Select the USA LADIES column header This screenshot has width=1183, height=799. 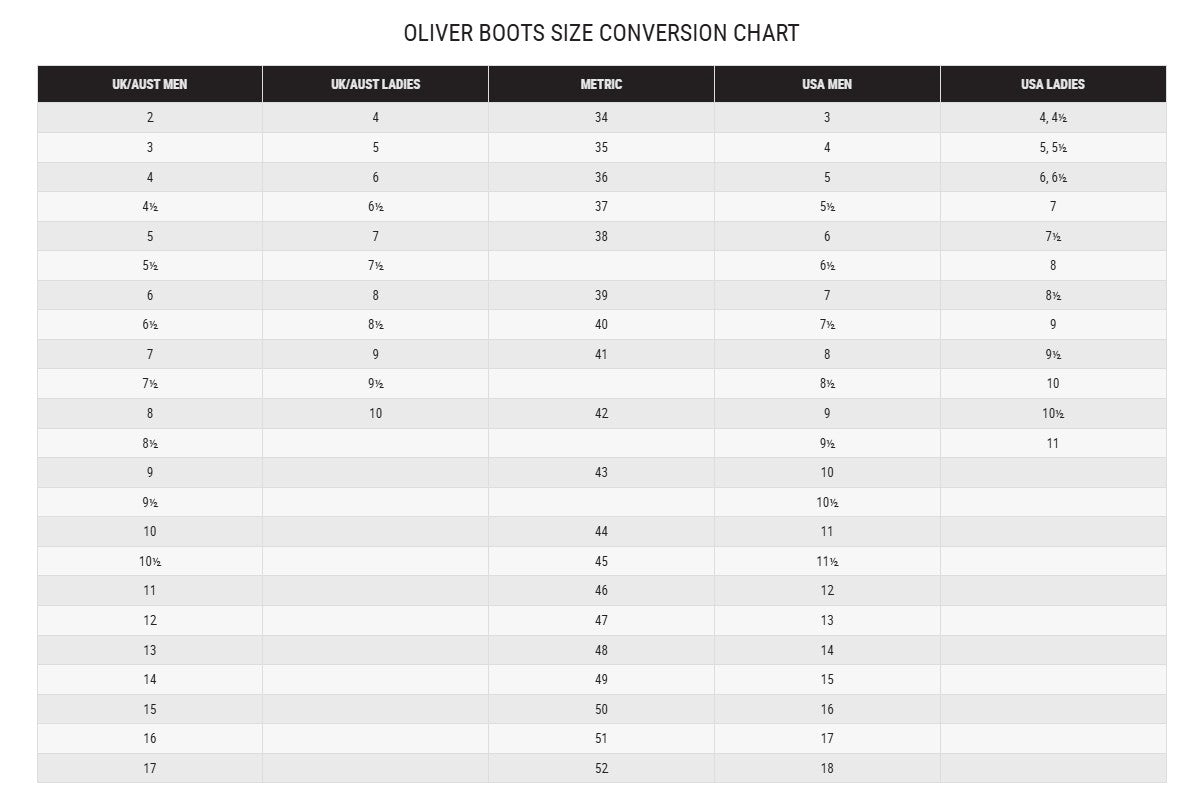coord(1052,84)
